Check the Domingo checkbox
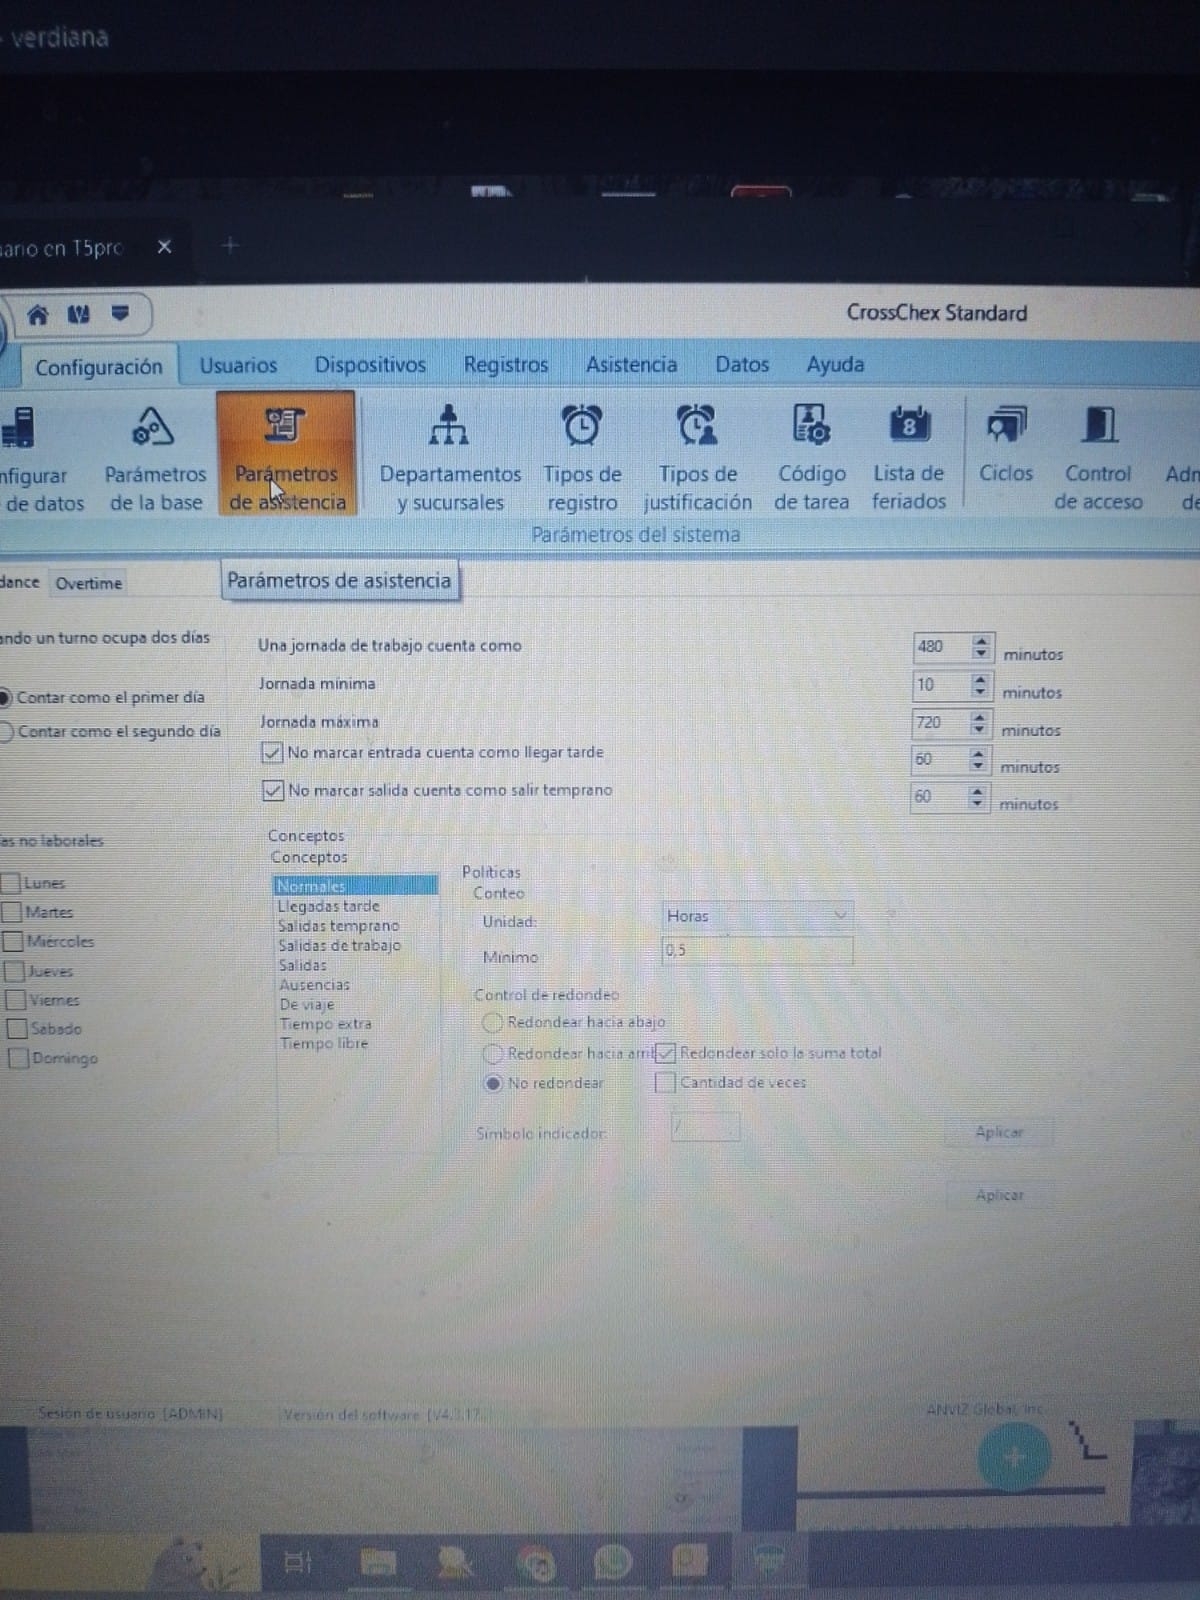This screenshot has height=1600, width=1200. (18, 1058)
